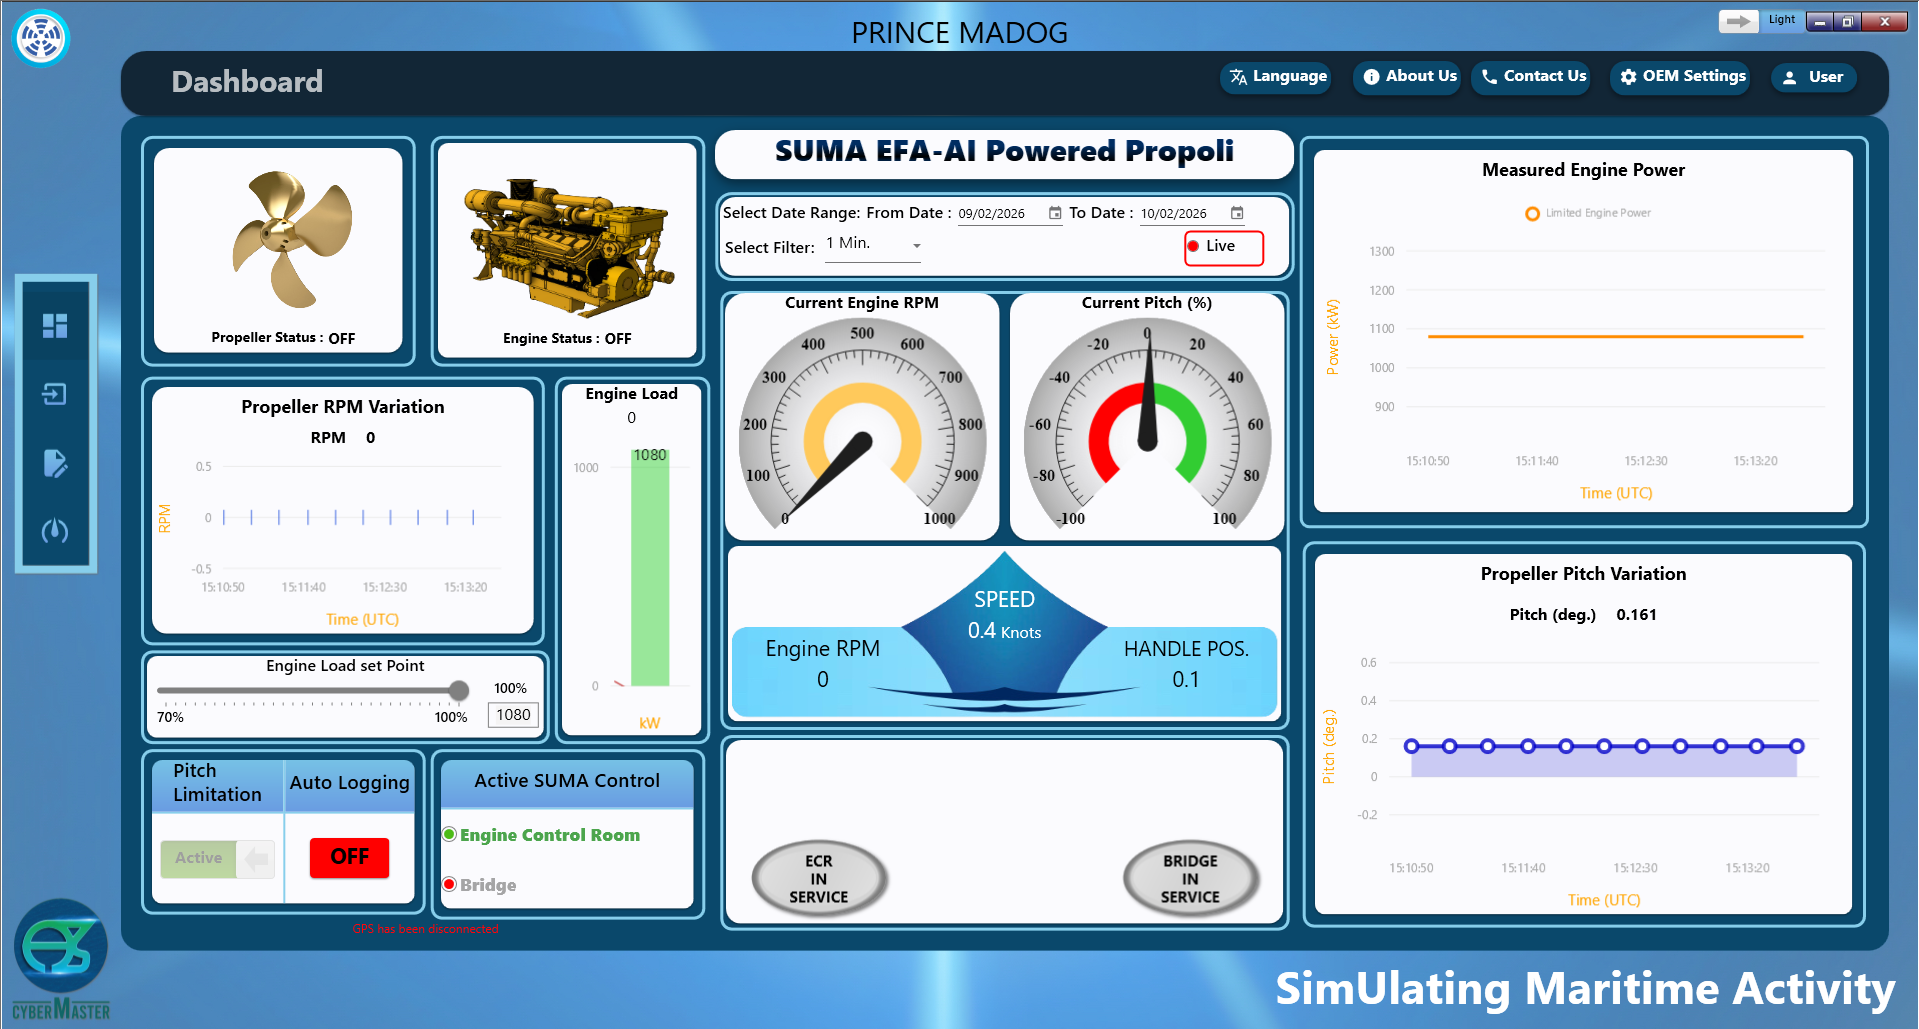Click the To Date field 10/02/2026
Screen dimensions: 1919x1029
pyautogui.click(x=1193, y=213)
